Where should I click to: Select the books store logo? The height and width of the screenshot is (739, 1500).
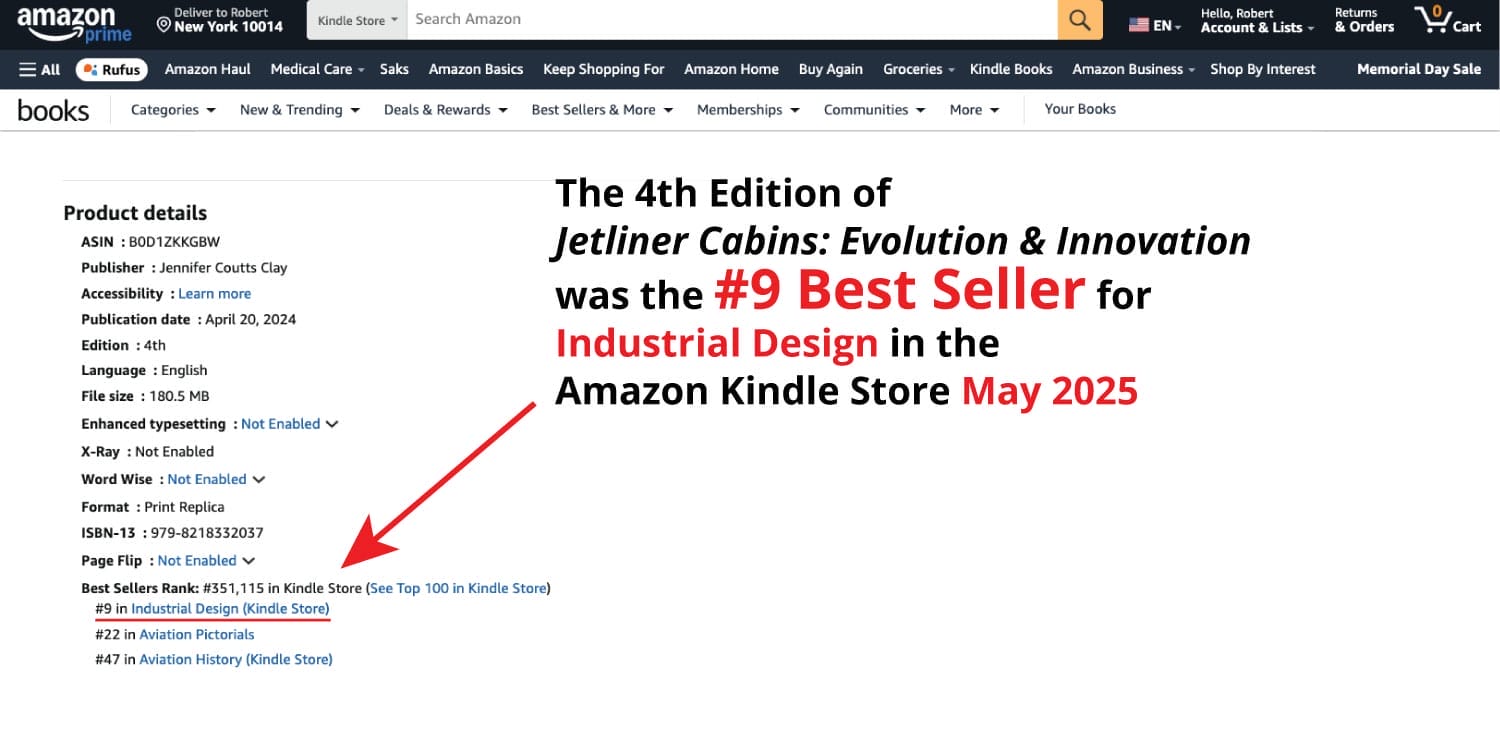pos(53,110)
